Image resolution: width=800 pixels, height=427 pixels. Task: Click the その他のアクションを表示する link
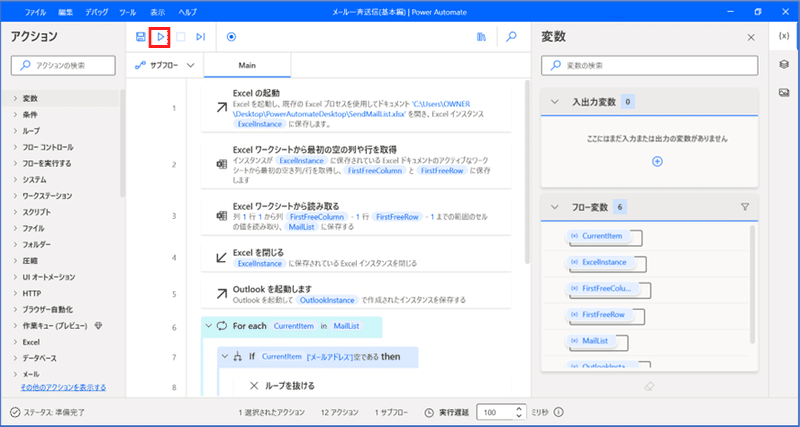pyautogui.click(x=63, y=387)
